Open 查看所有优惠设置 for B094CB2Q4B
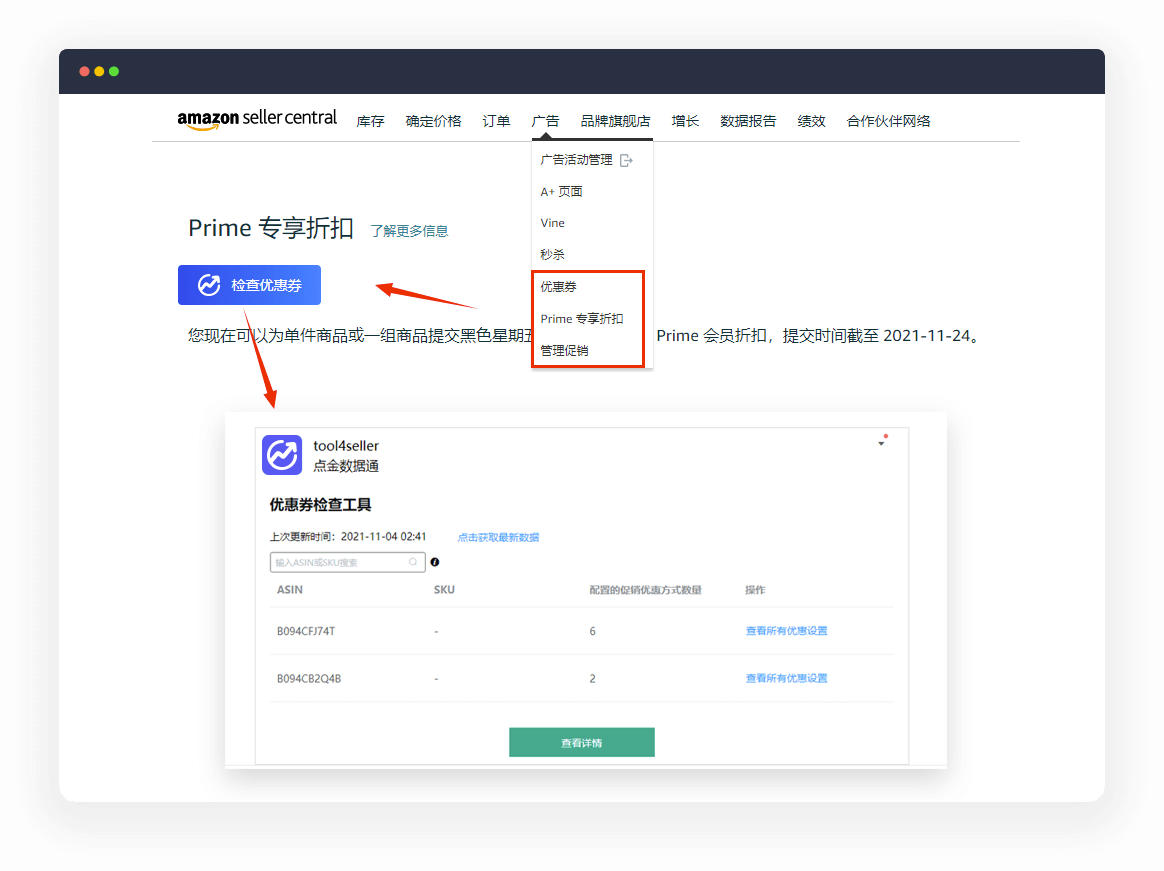Image resolution: width=1164 pixels, height=871 pixels. [786, 679]
